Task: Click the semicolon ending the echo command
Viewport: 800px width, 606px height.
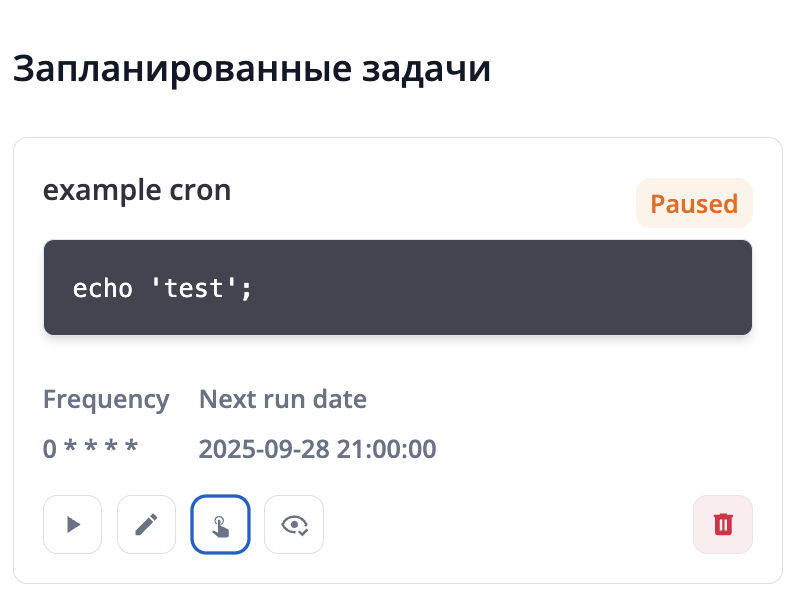Action: coord(246,289)
